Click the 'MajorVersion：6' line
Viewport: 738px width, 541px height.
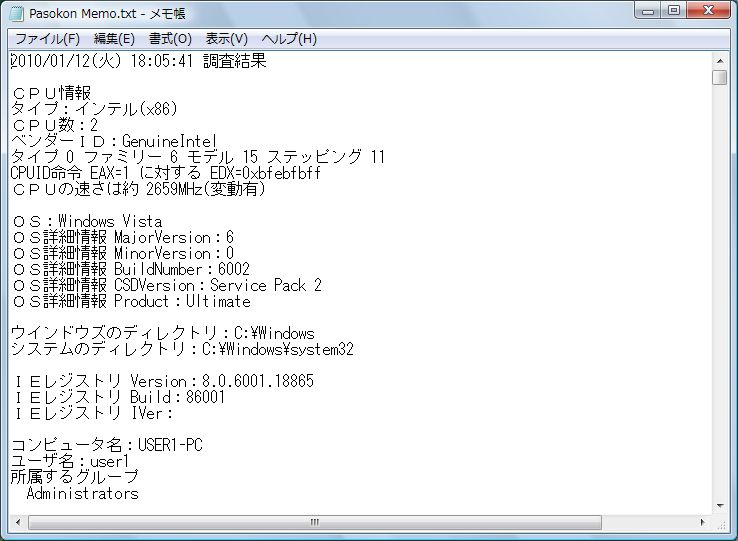click(x=123, y=237)
